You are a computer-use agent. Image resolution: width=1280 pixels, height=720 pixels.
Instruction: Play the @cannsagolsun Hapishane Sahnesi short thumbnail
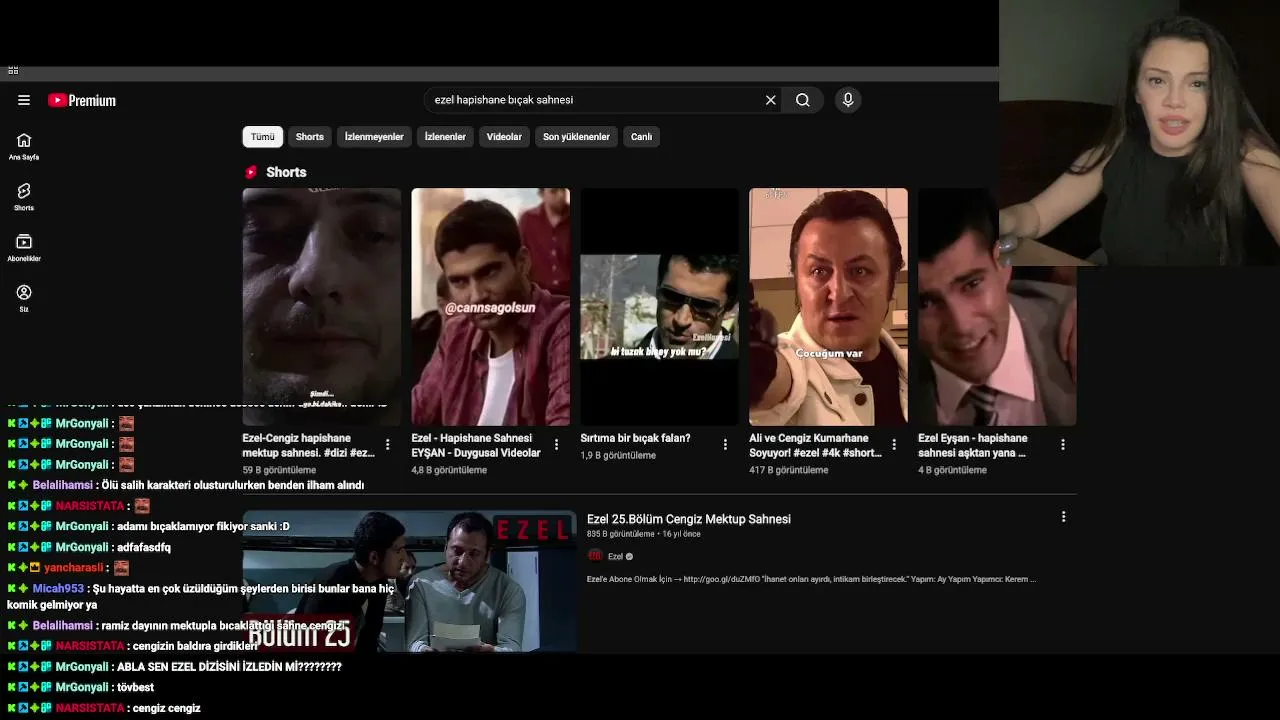click(x=491, y=307)
